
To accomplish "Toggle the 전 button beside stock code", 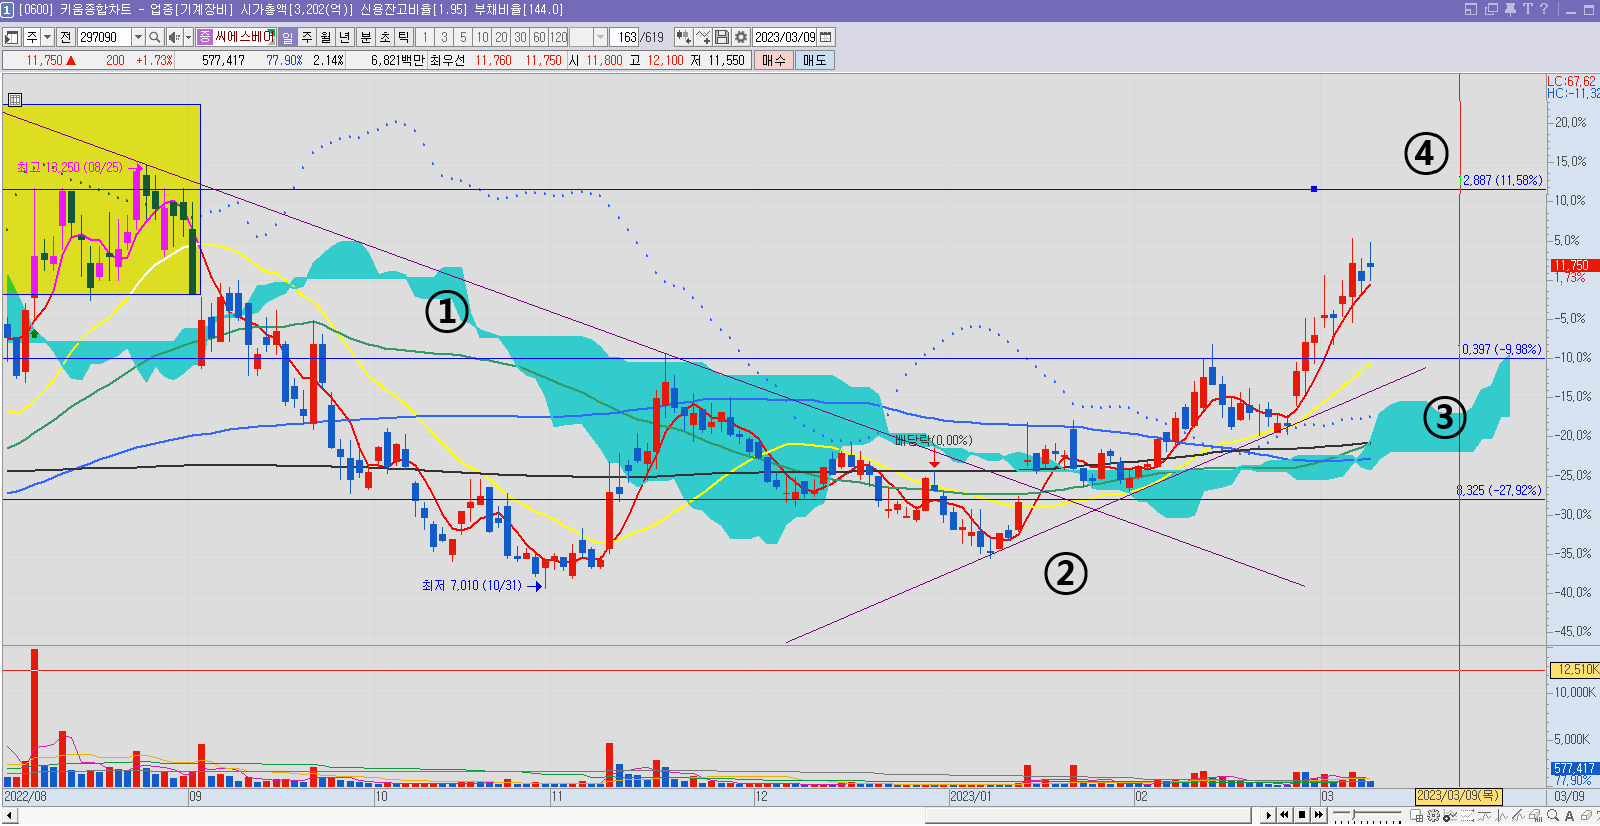I will (x=65, y=37).
